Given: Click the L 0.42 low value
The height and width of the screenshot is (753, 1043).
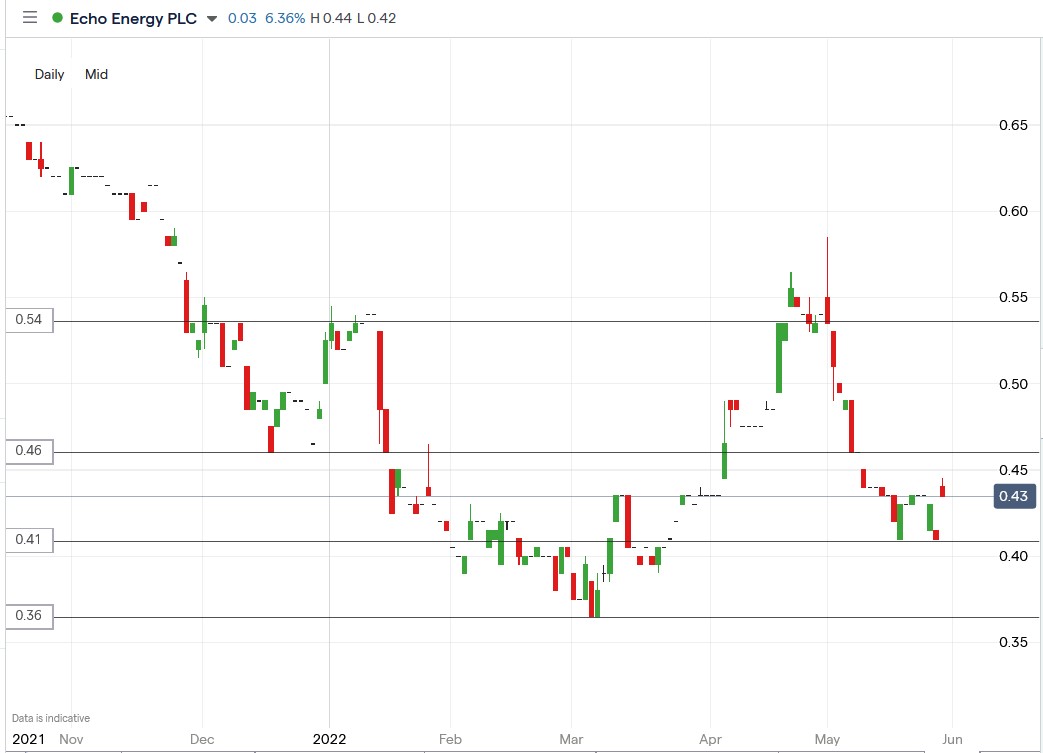Looking at the screenshot, I should [x=376, y=18].
